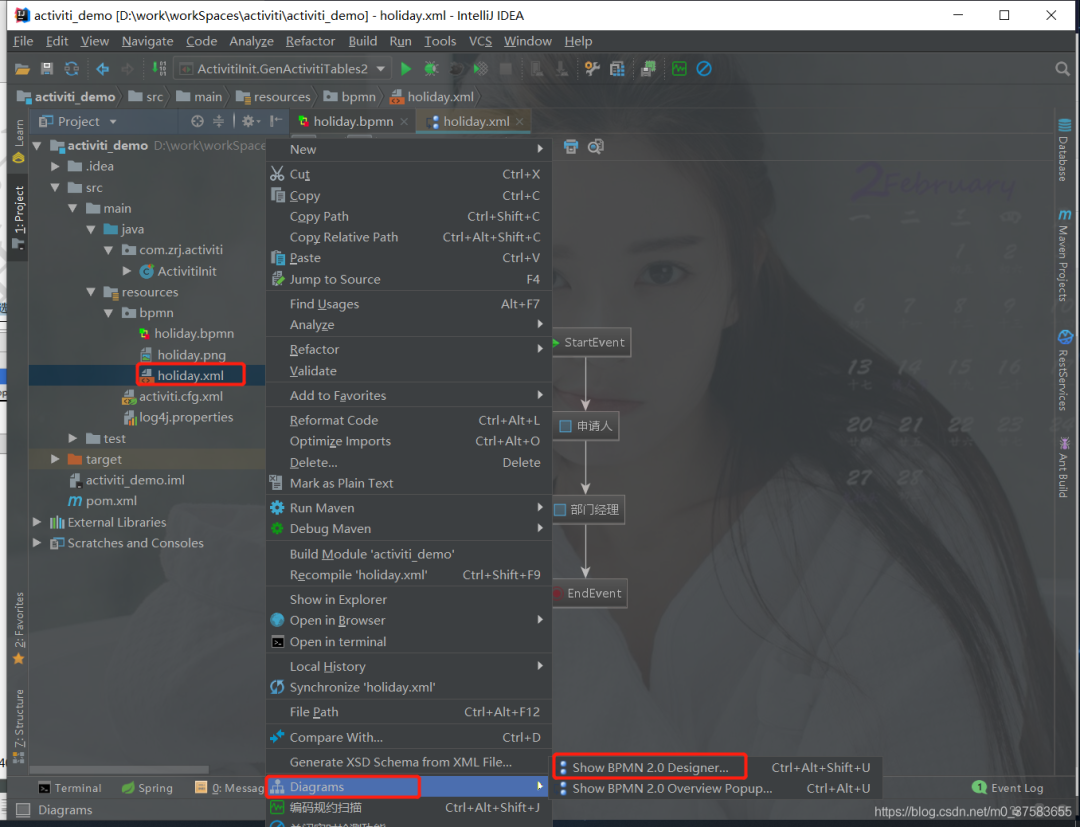This screenshot has height=827, width=1080.
Task: Expand the test folder
Action: tap(73, 439)
